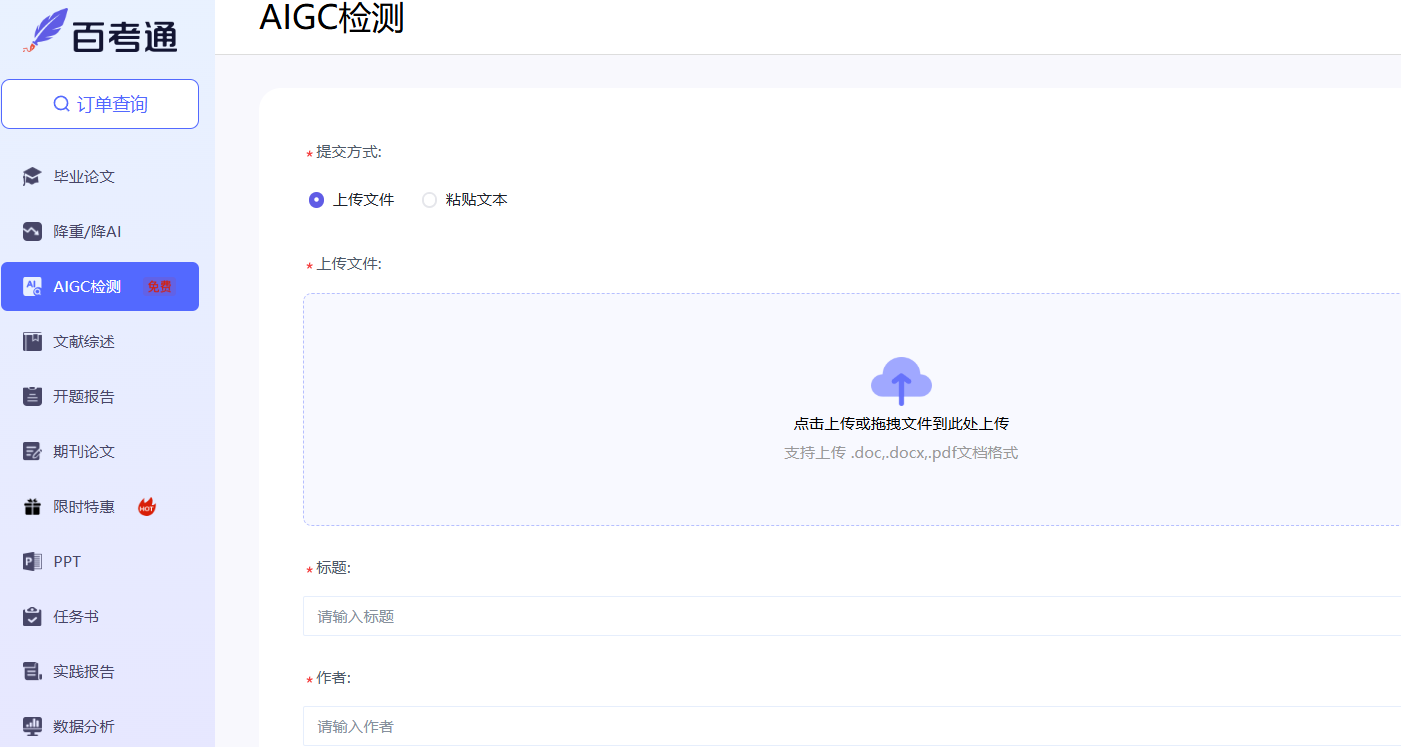Click the gift icon for 限时特惠

tap(32, 507)
